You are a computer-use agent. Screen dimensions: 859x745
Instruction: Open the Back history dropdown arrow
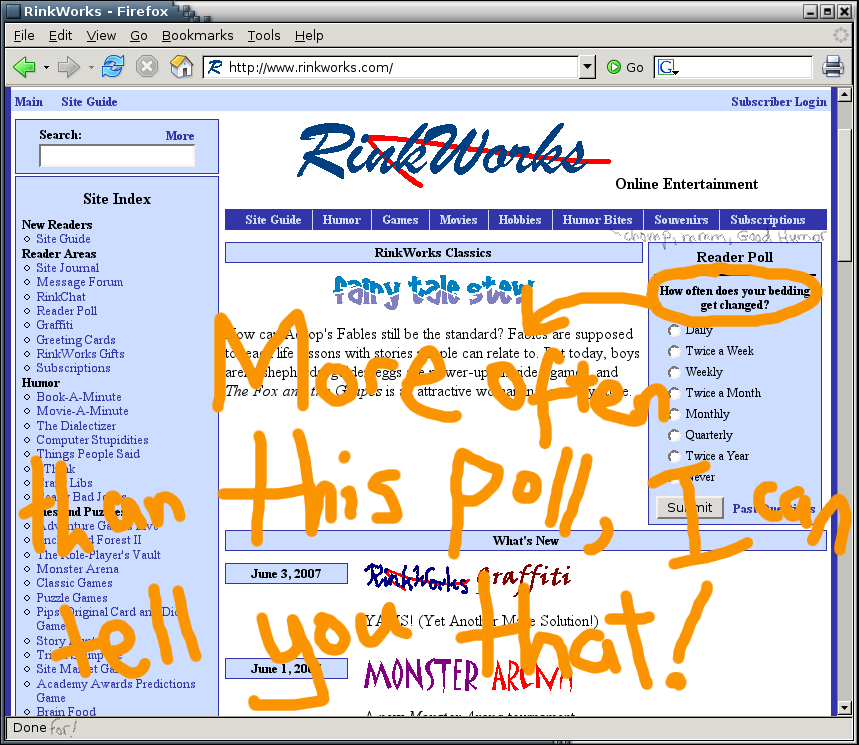(46, 67)
